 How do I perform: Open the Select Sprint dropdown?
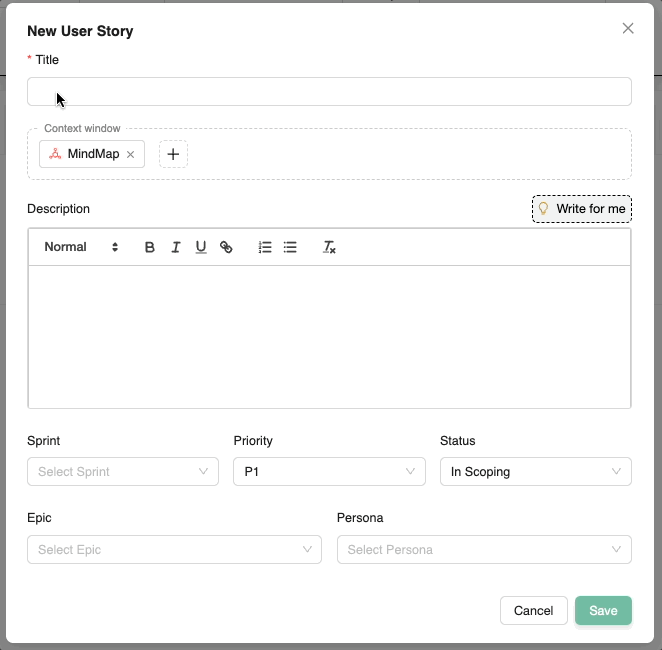123,472
